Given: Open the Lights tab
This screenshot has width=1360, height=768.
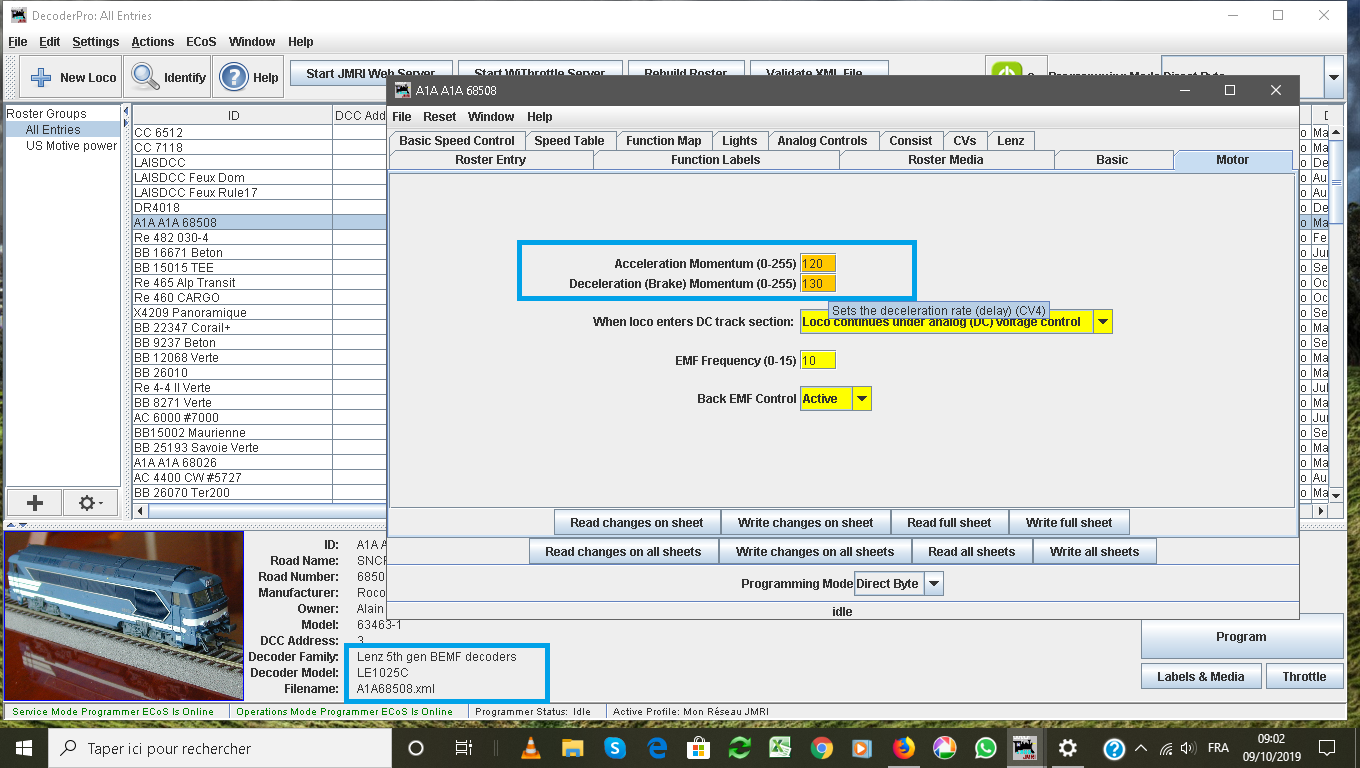Looking at the screenshot, I should tap(740, 141).
